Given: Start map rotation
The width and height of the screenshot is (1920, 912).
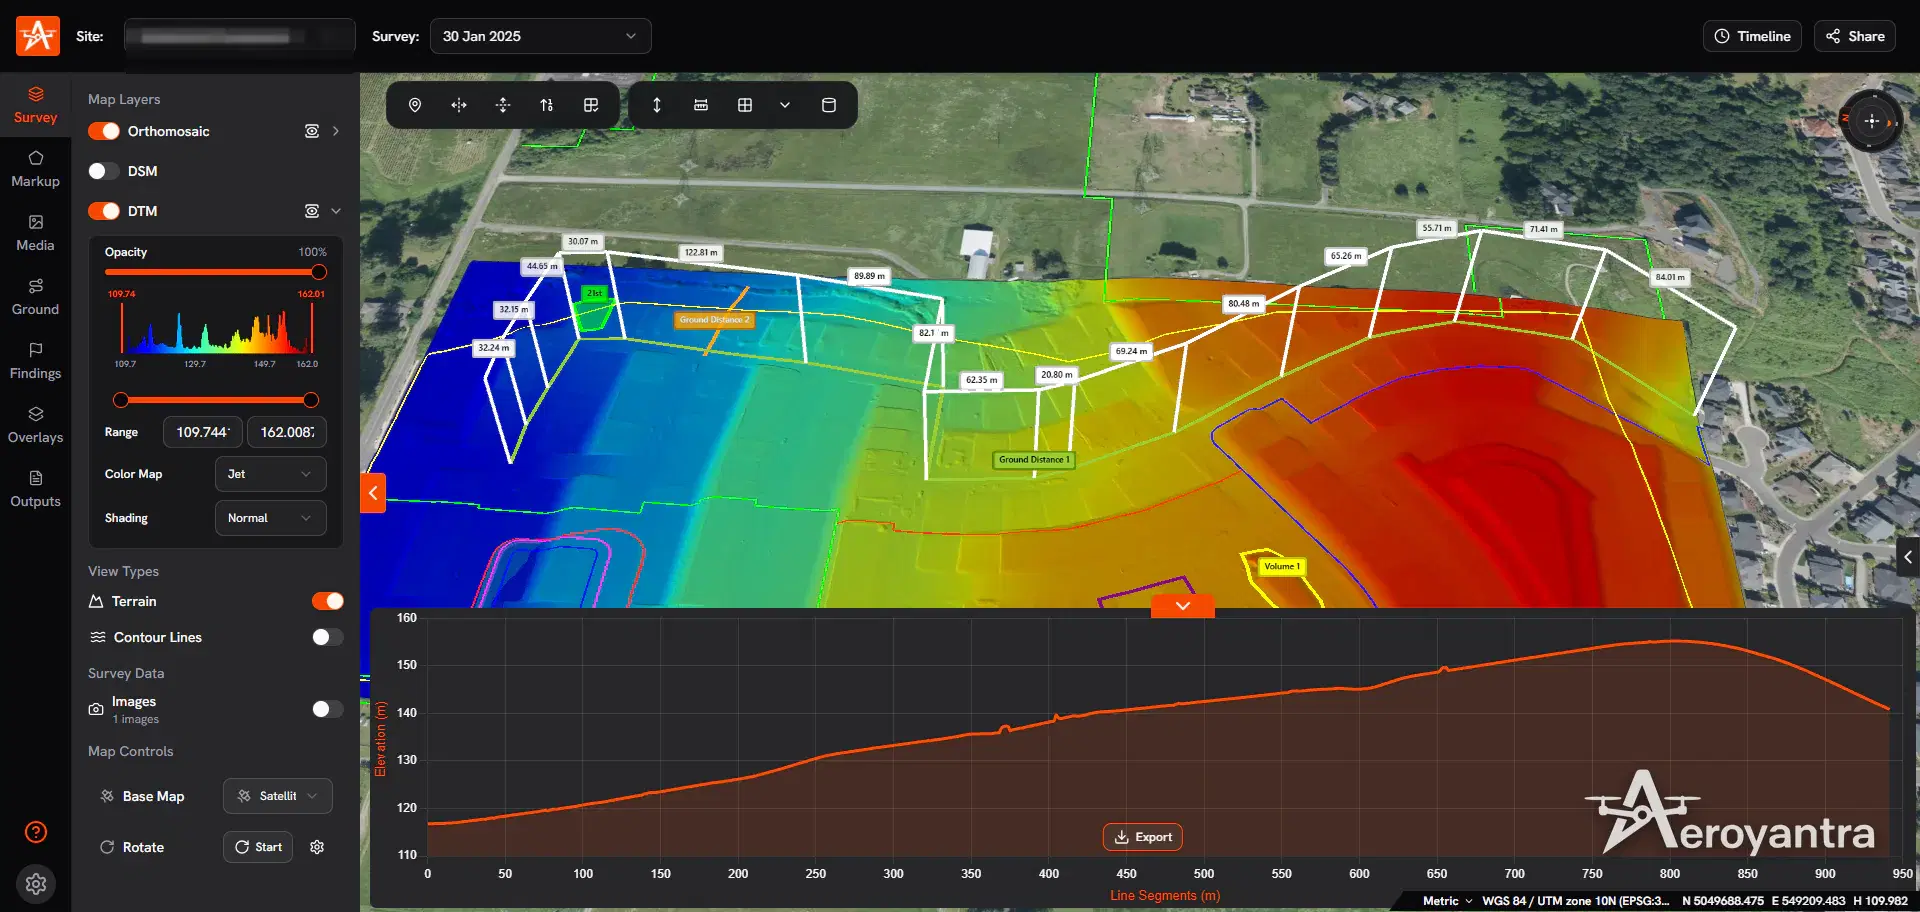Looking at the screenshot, I should (x=258, y=847).
